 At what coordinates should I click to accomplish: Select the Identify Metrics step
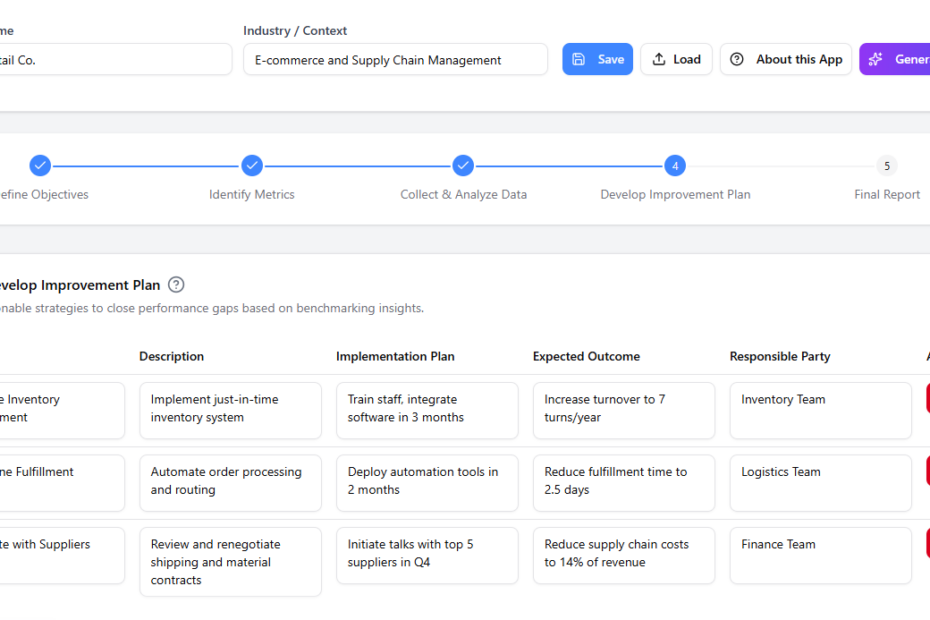pyautogui.click(x=252, y=165)
